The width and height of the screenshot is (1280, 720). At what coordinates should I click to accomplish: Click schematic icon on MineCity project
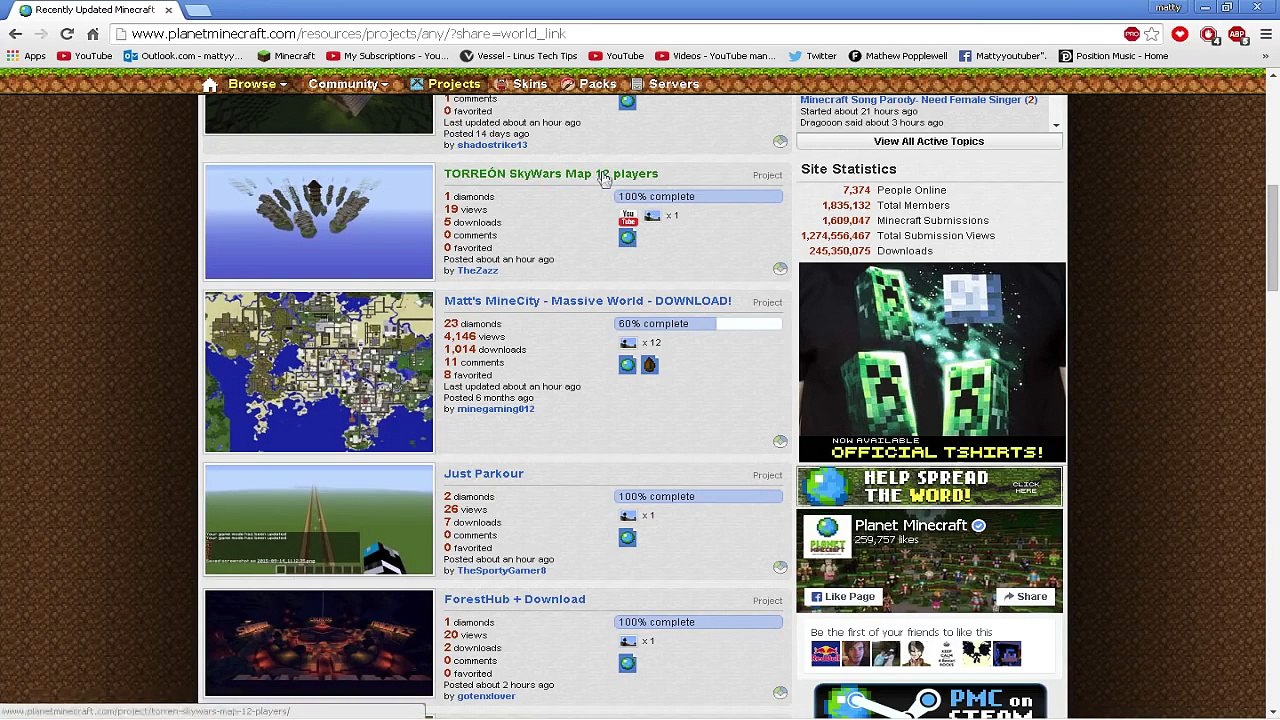click(x=649, y=365)
